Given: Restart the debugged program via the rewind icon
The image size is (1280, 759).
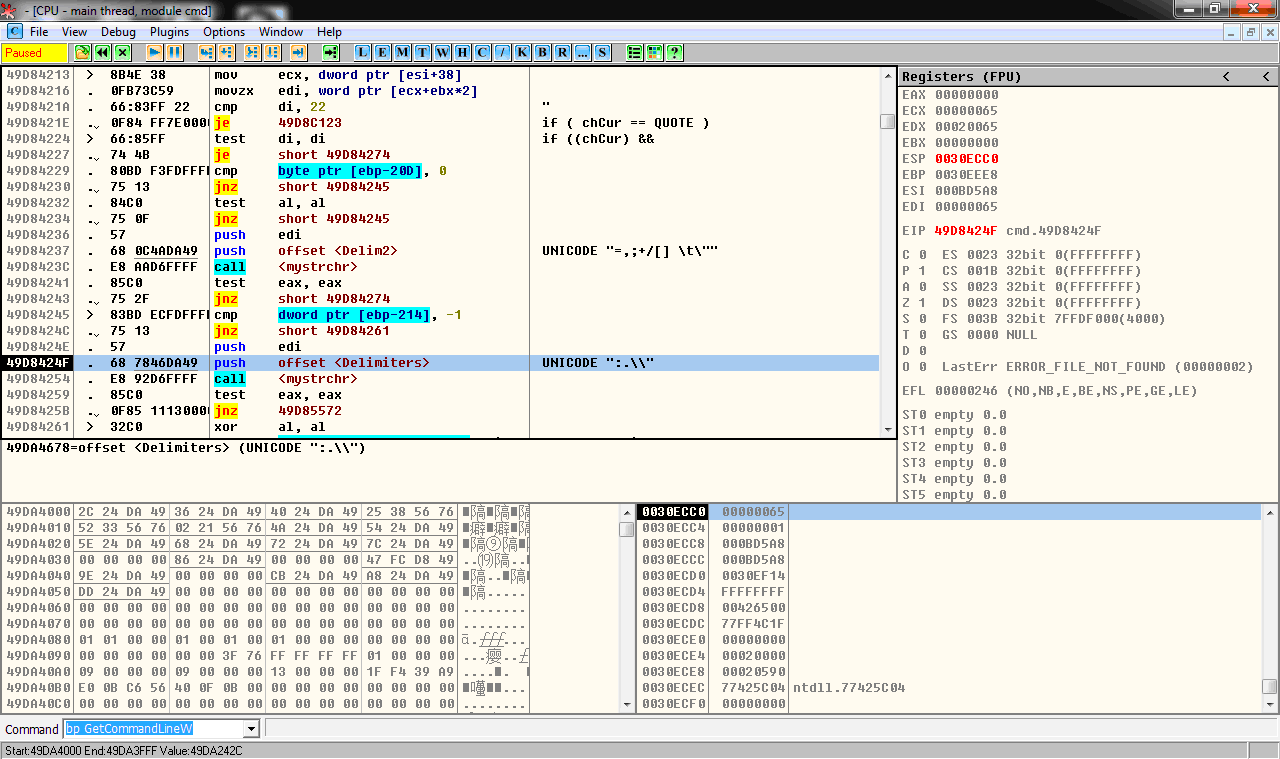Looking at the screenshot, I should [x=103, y=52].
